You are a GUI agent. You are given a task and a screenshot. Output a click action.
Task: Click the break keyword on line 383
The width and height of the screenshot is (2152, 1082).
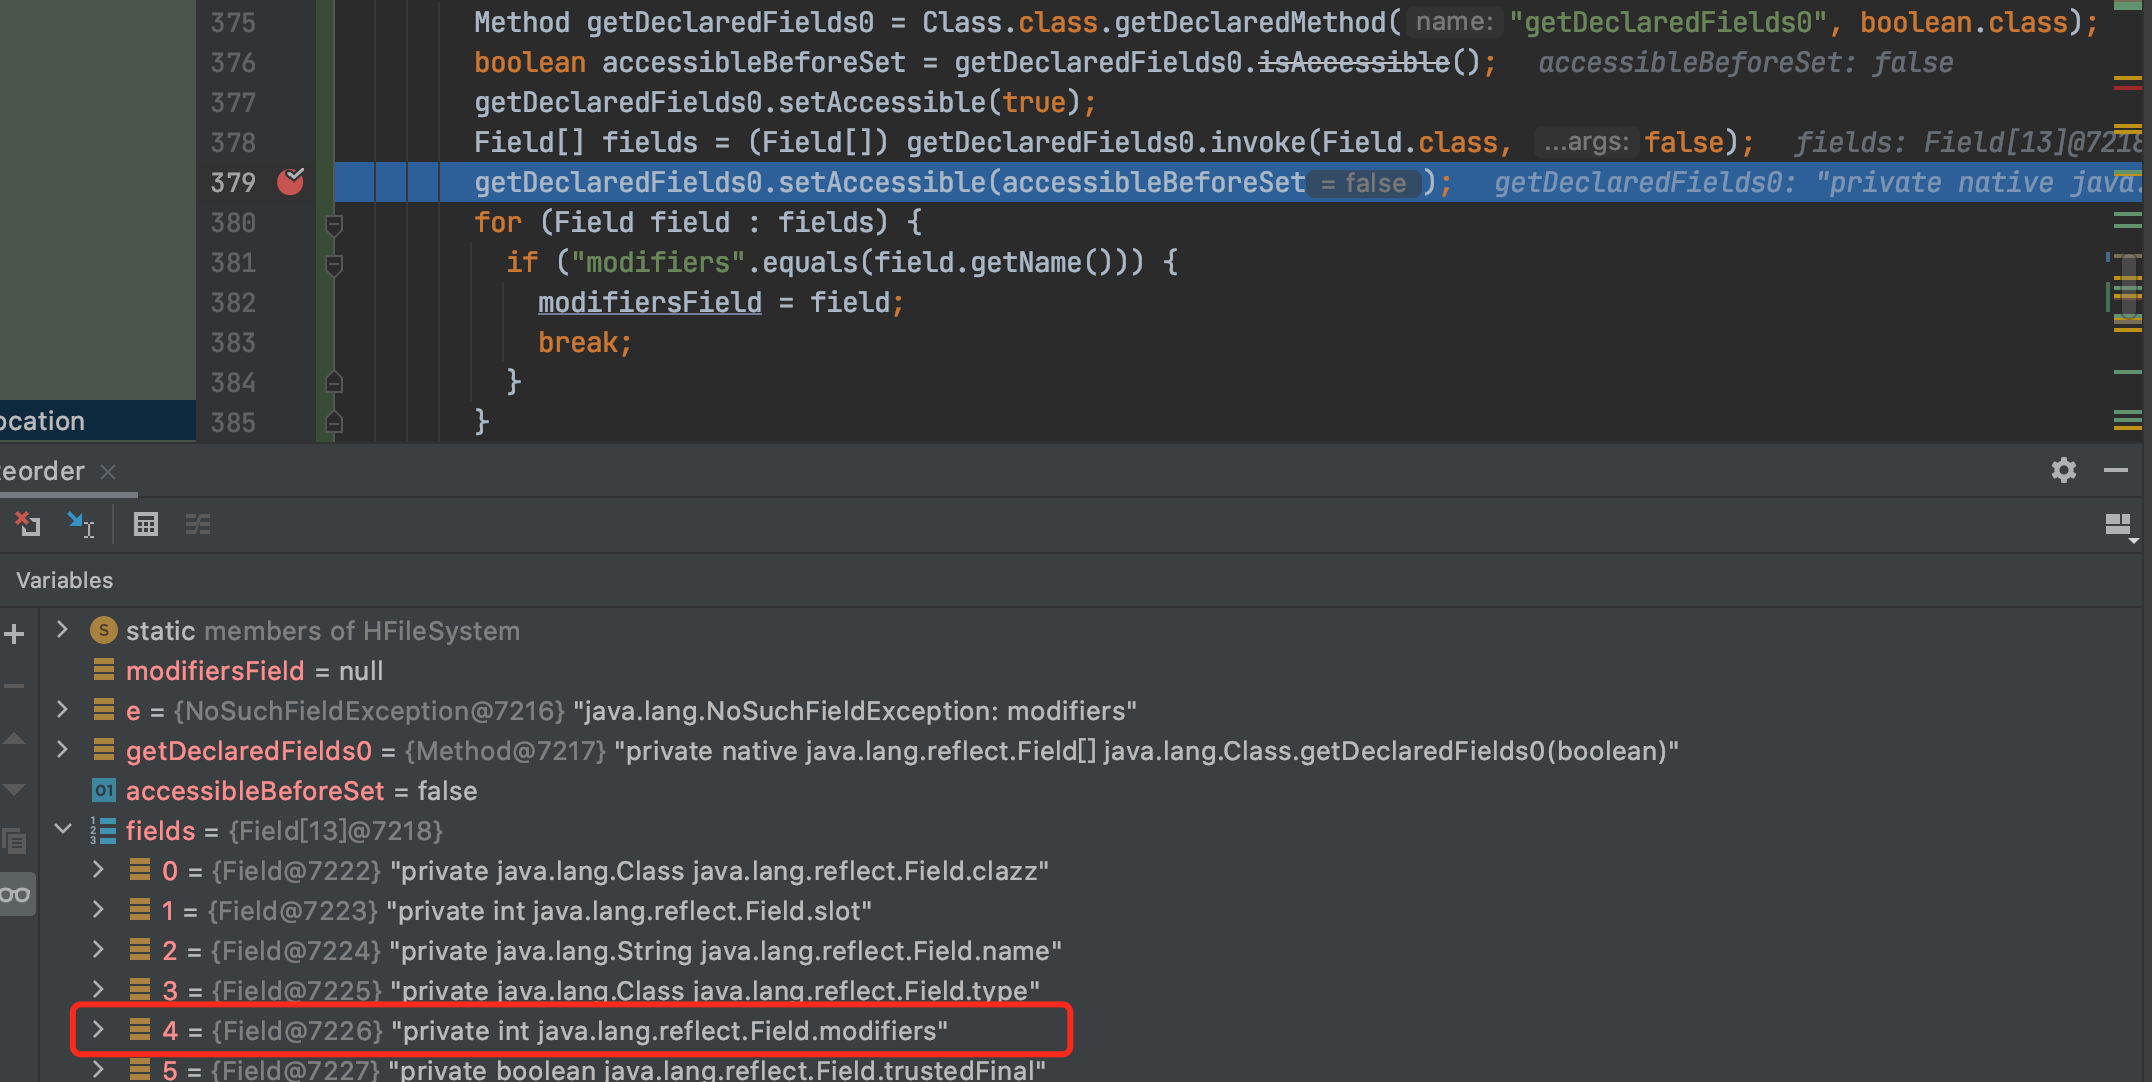(577, 342)
